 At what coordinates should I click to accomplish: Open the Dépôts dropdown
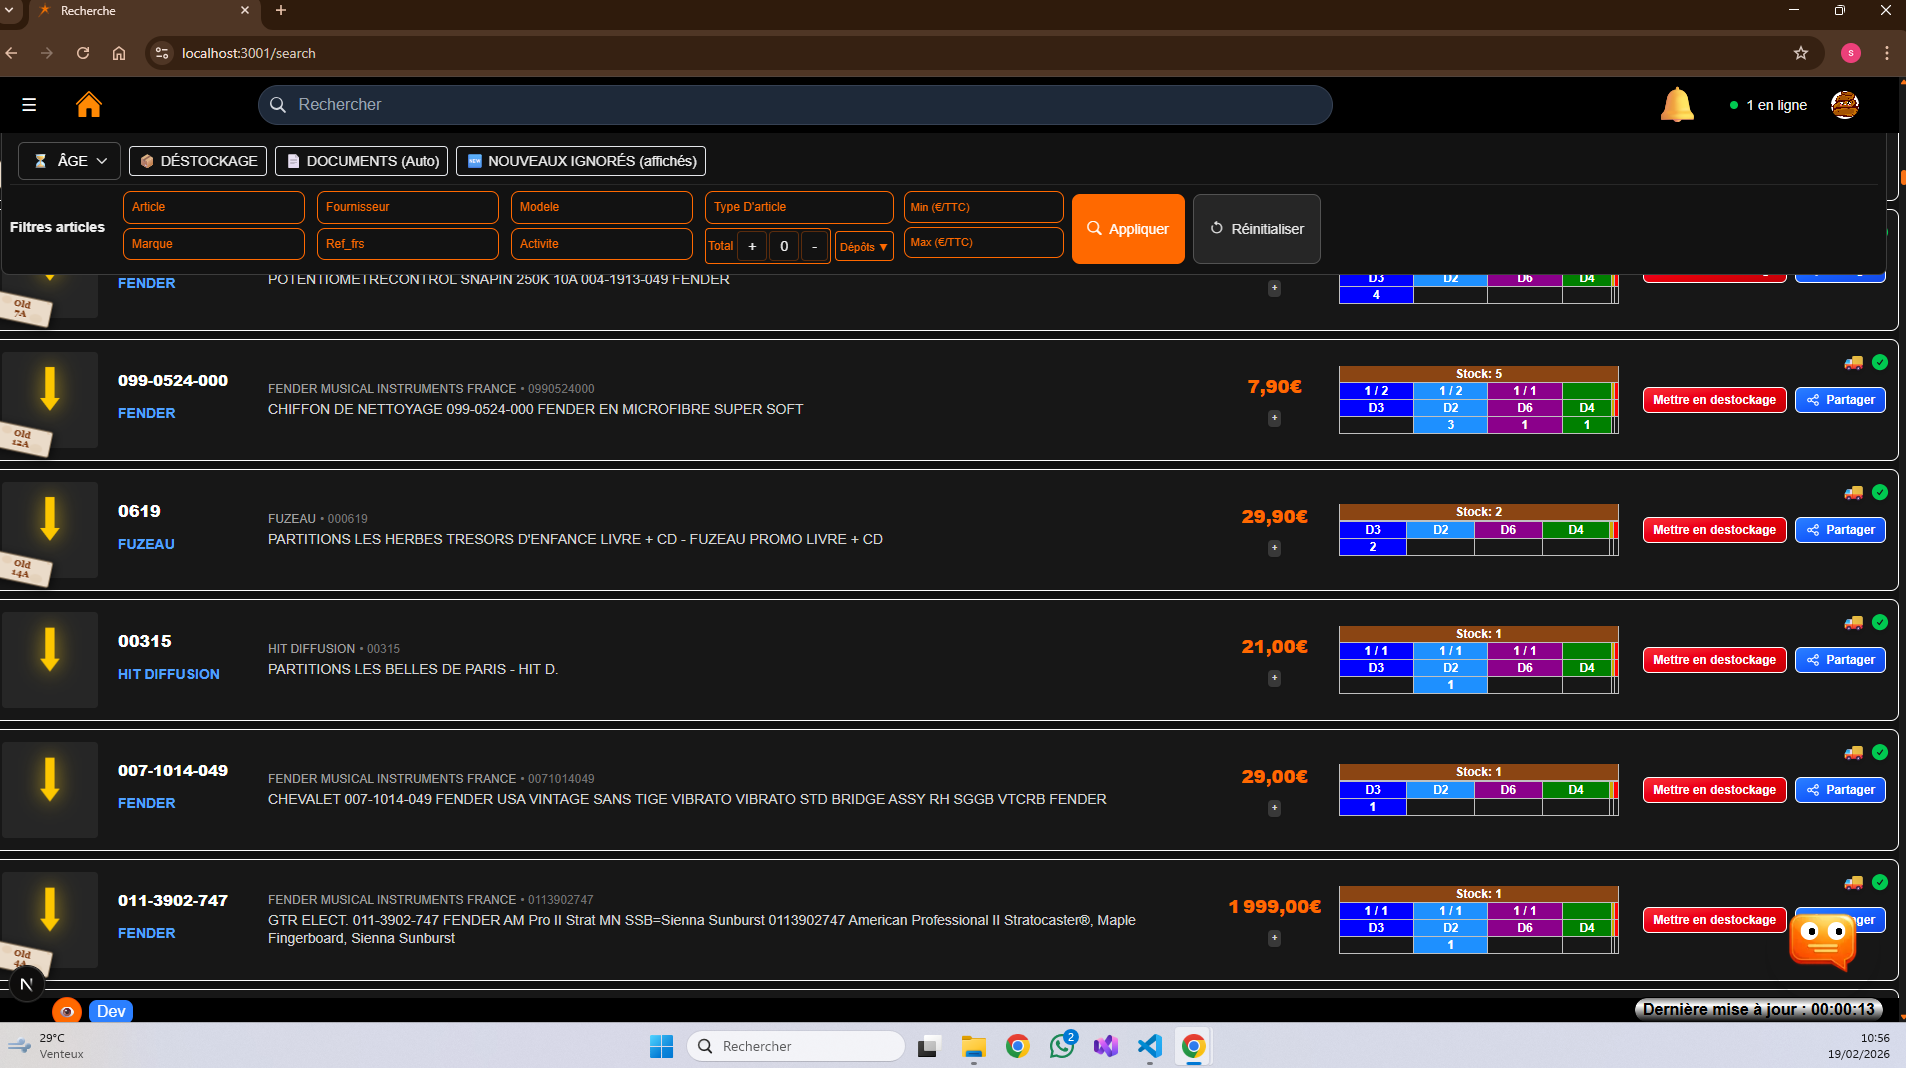click(863, 247)
